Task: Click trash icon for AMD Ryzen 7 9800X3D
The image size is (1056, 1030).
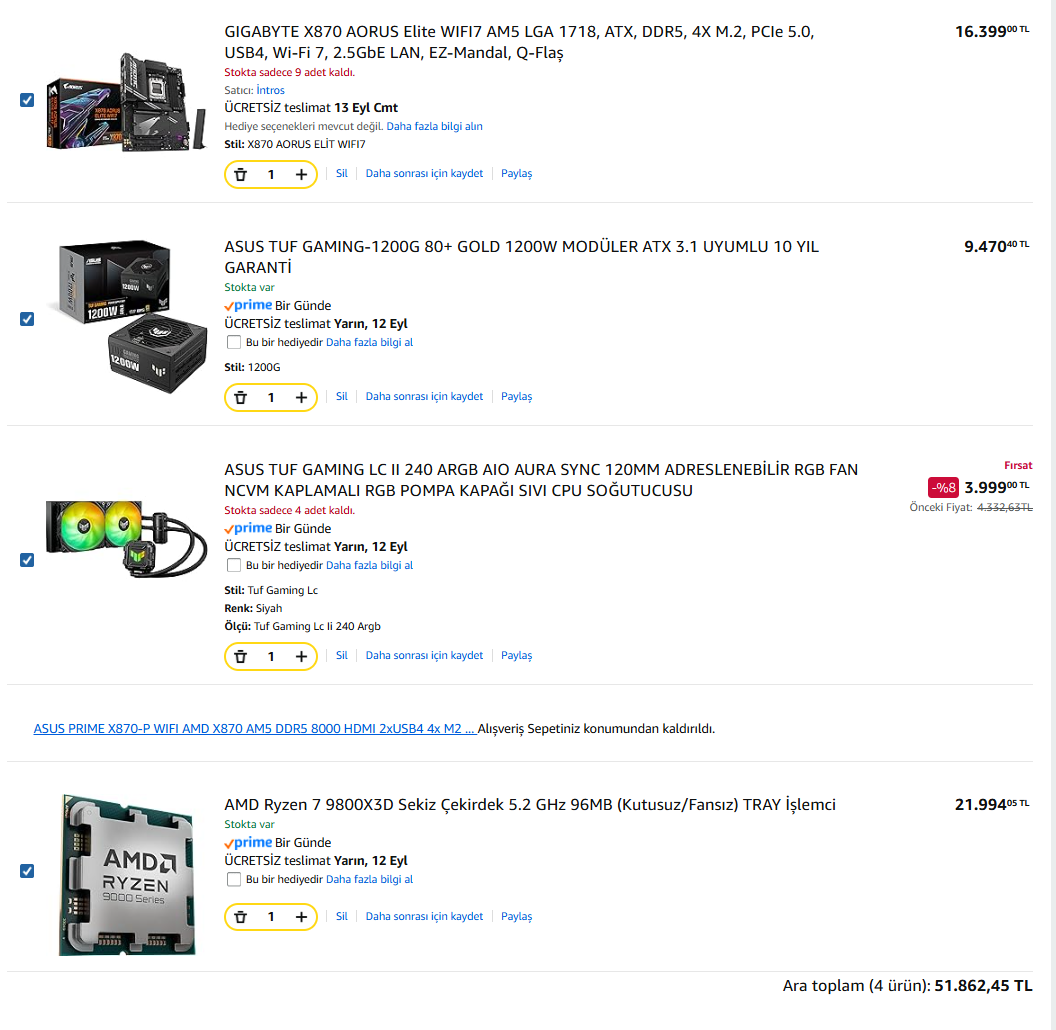Action: click(240, 917)
